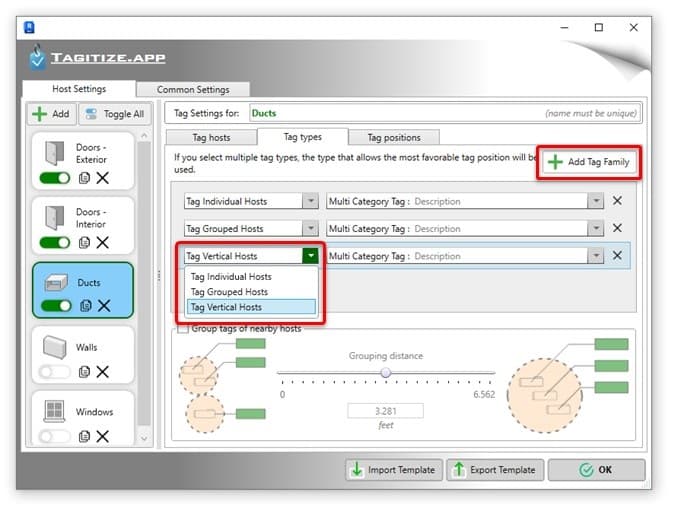Click Add Tag Family button

(x=589, y=162)
